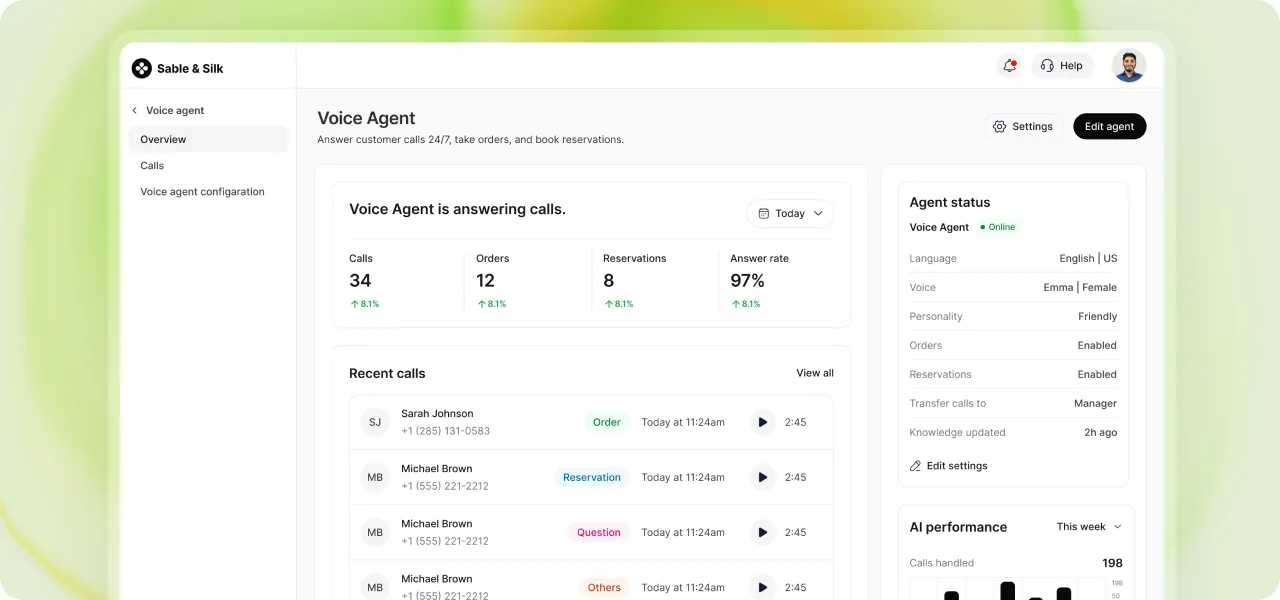Viewport: 1280px width, 600px height.
Task: Open the Today date range dropdown
Action: tap(790, 213)
